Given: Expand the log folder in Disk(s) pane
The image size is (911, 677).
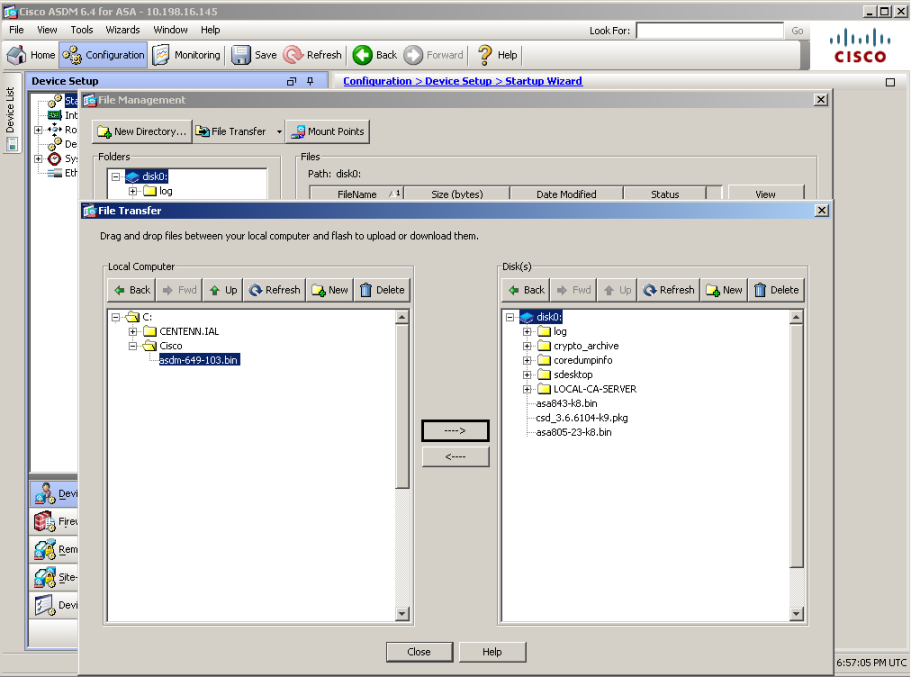Looking at the screenshot, I should pyautogui.click(x=527, y=332).
